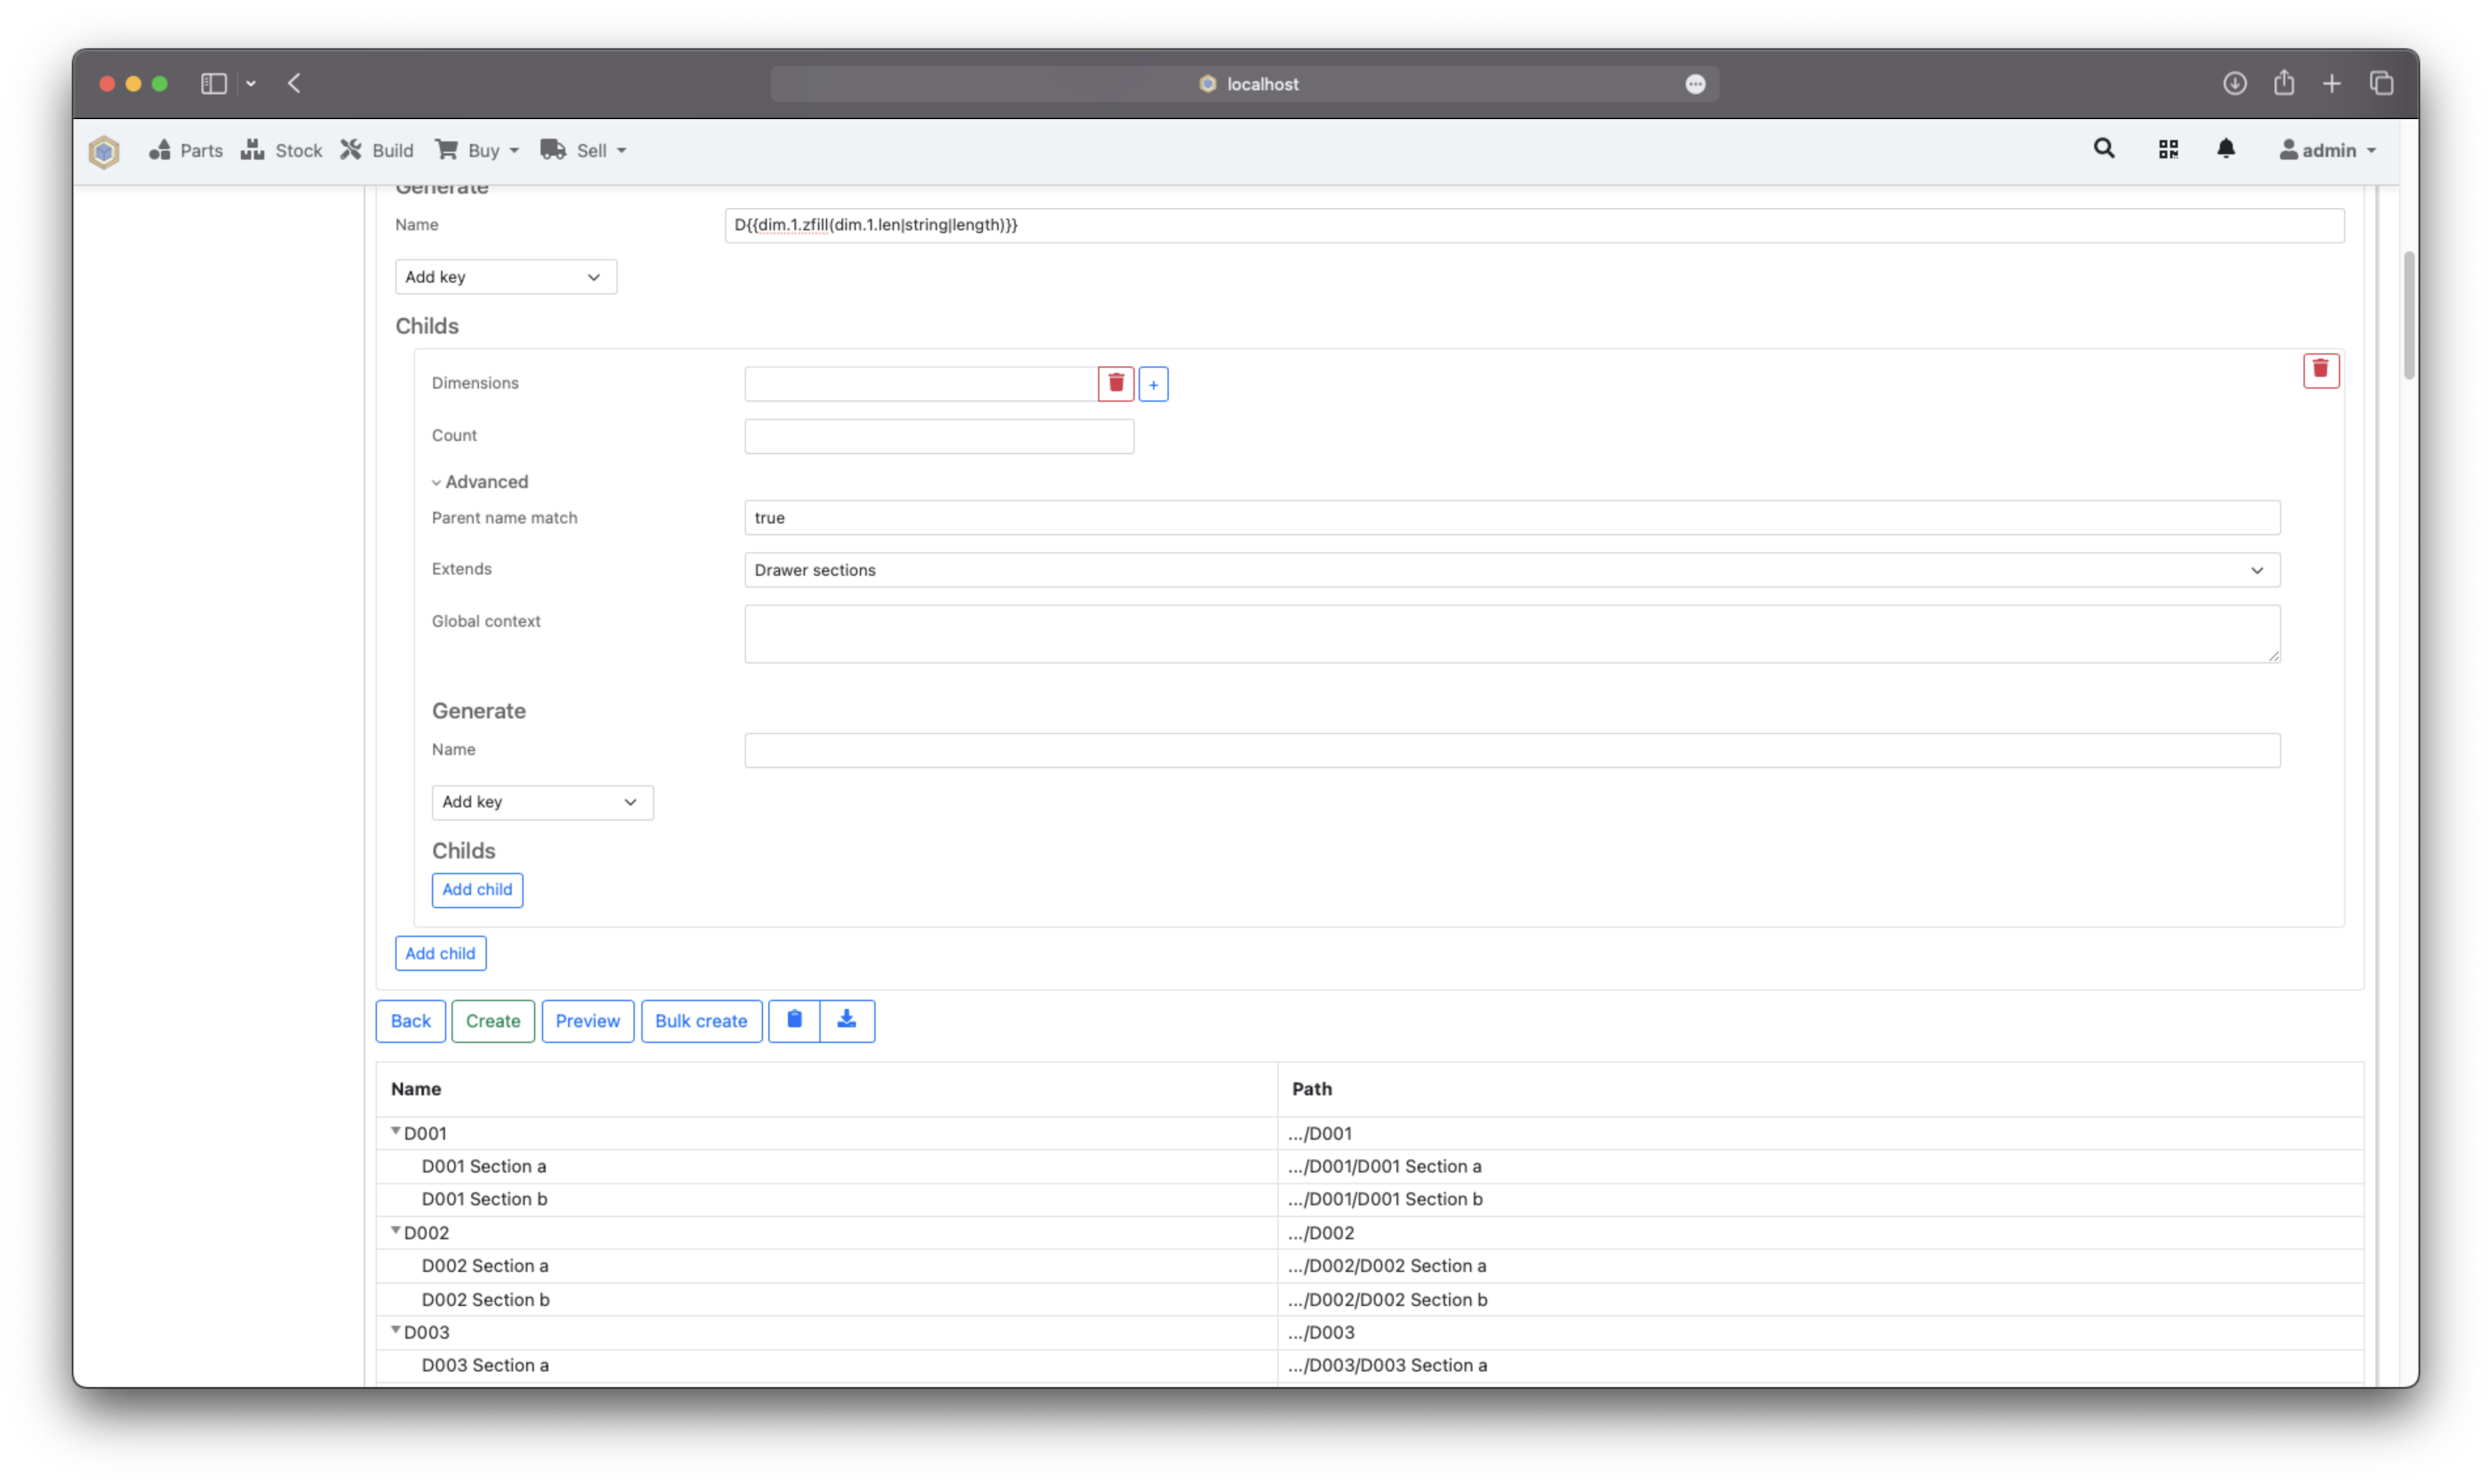Delete the Dimensions entry with the trash icon
Screen dimensions: 2492x1484
pos(1115,383)
